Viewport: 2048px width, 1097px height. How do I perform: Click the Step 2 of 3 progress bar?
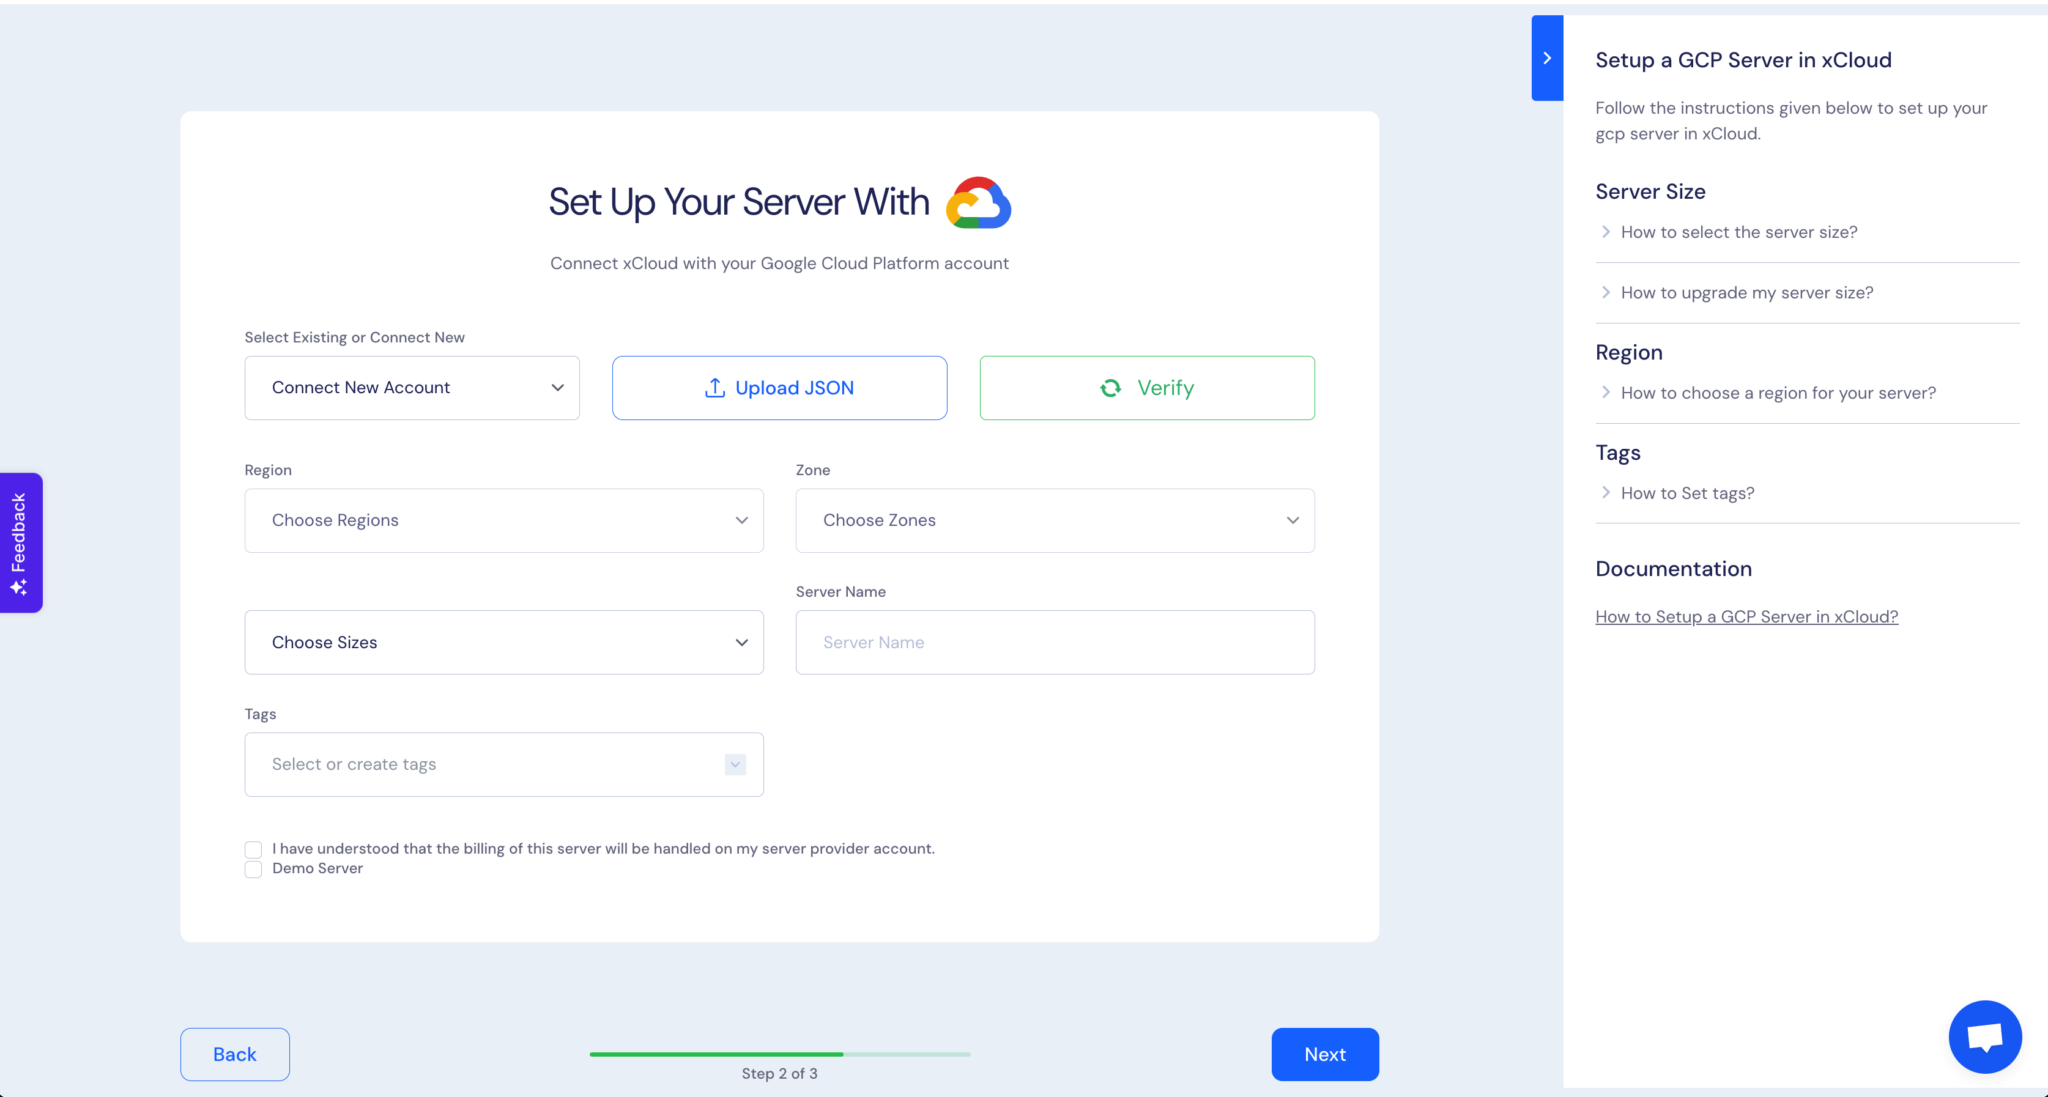pyautogui.click(x=780, y=1053)
